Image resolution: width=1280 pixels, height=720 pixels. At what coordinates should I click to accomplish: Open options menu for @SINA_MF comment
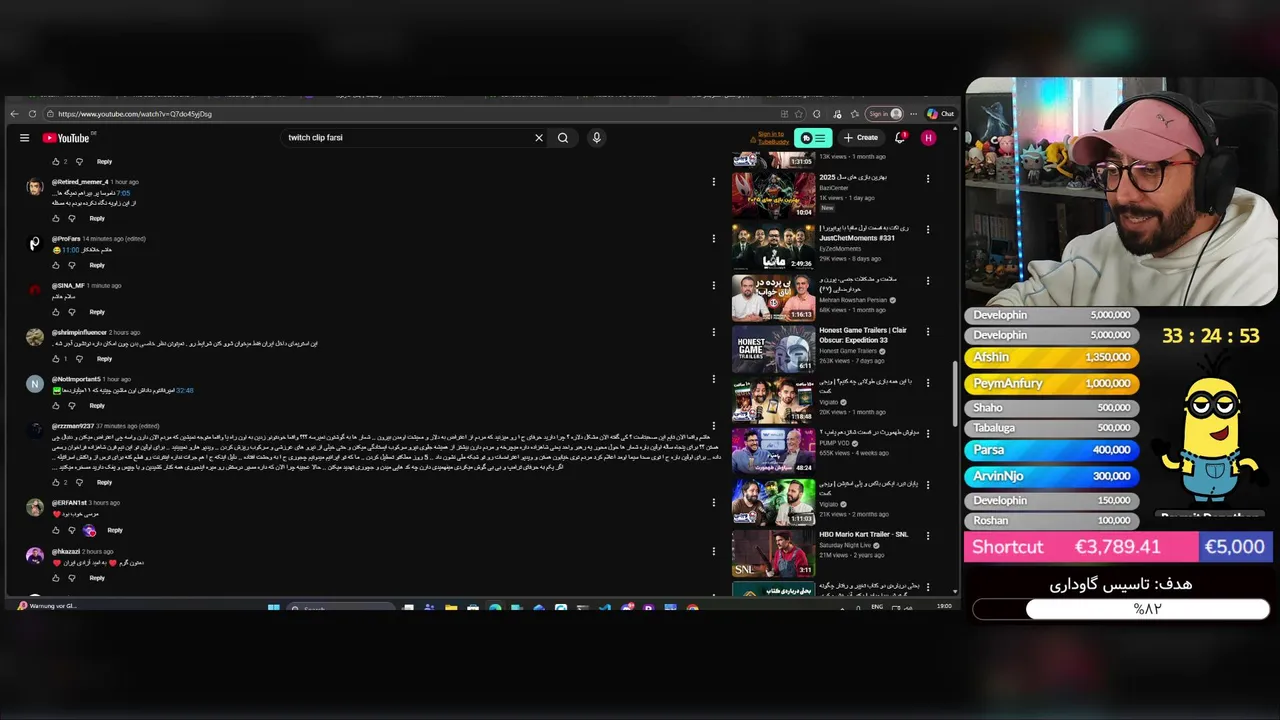tap(714, 285)
